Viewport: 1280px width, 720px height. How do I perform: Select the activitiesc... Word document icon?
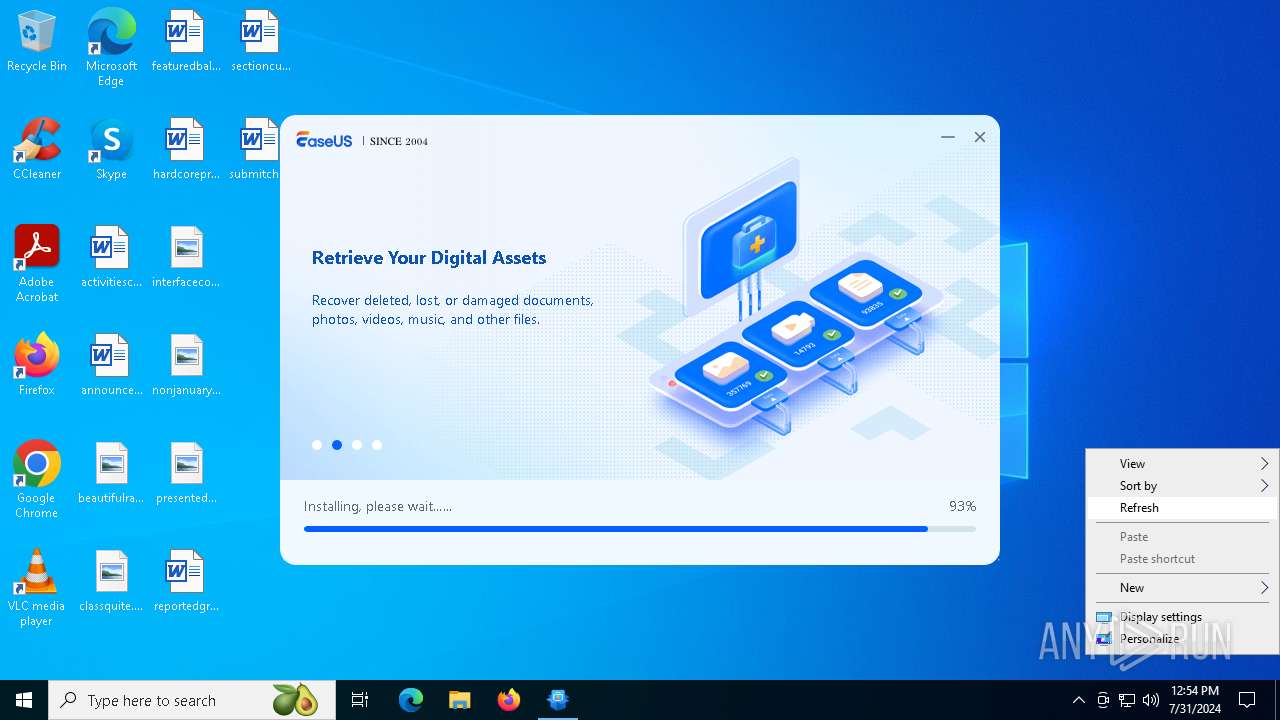coord(111,257)
